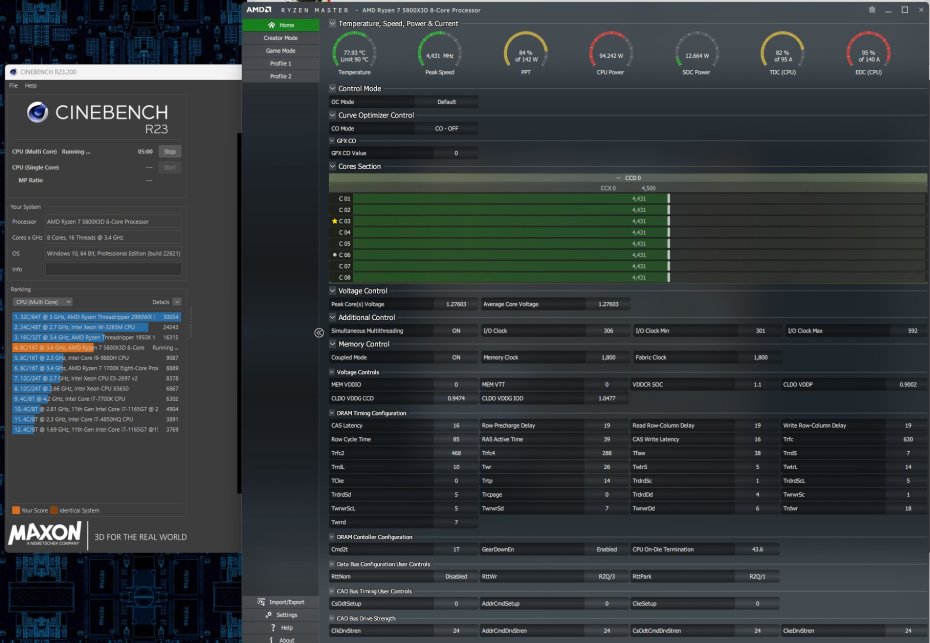Click the bug report icon in title bar
Viewport: 930px width, 643px height.
[871, 10]
